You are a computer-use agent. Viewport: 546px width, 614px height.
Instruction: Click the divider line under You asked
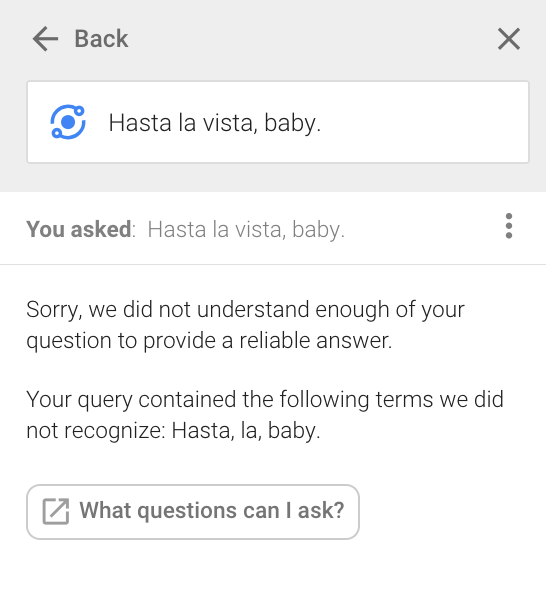pos(273,264)
